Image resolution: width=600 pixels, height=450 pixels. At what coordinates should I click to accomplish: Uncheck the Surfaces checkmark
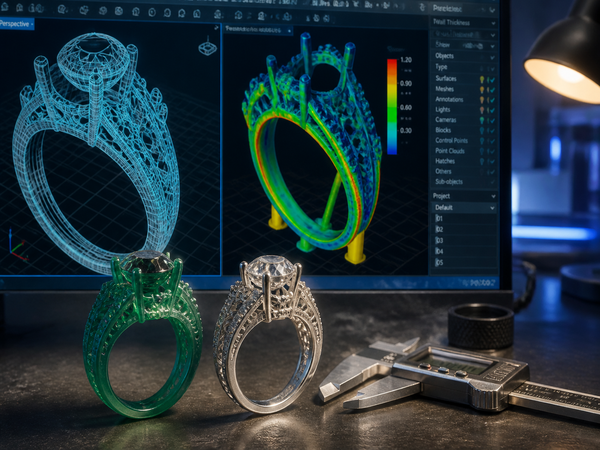click(492, 80)
